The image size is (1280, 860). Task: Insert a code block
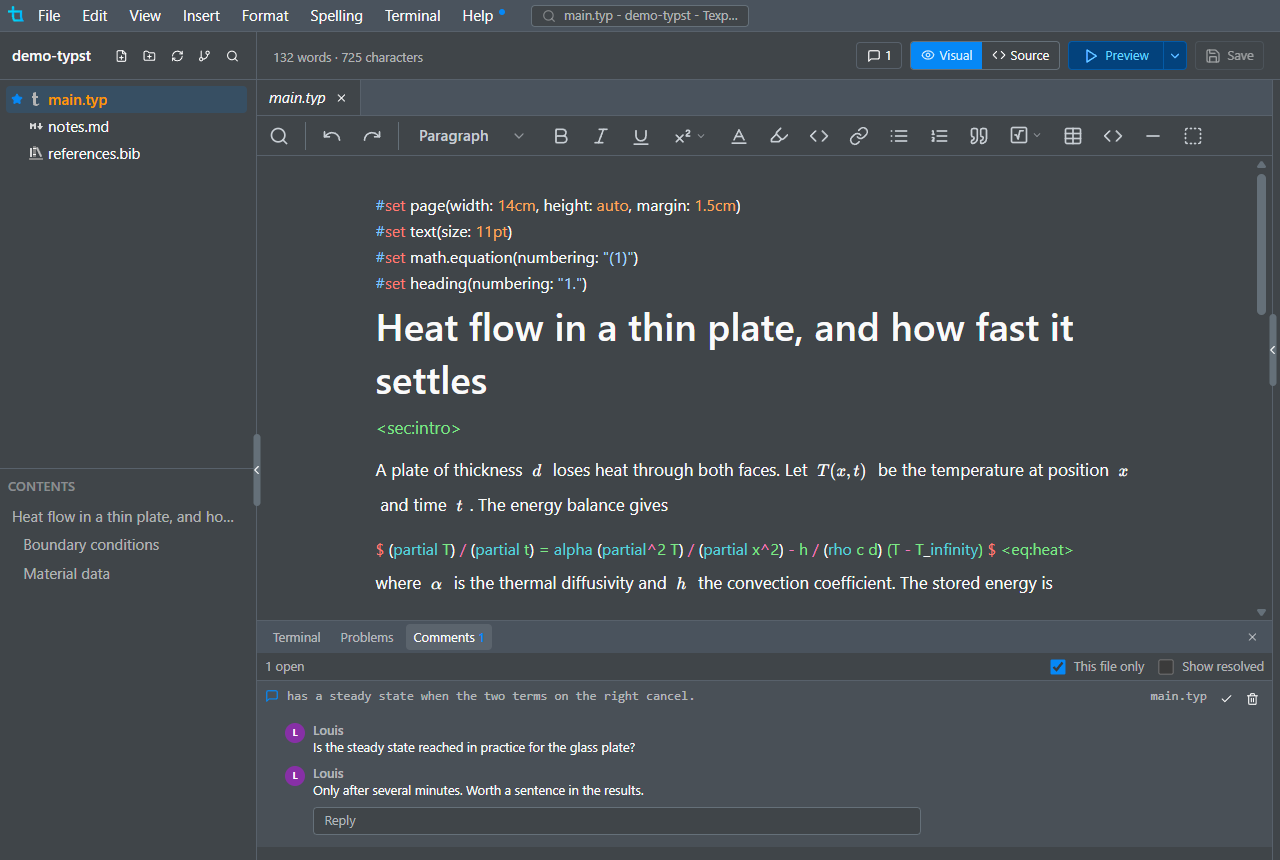[x=1113, y=136]
